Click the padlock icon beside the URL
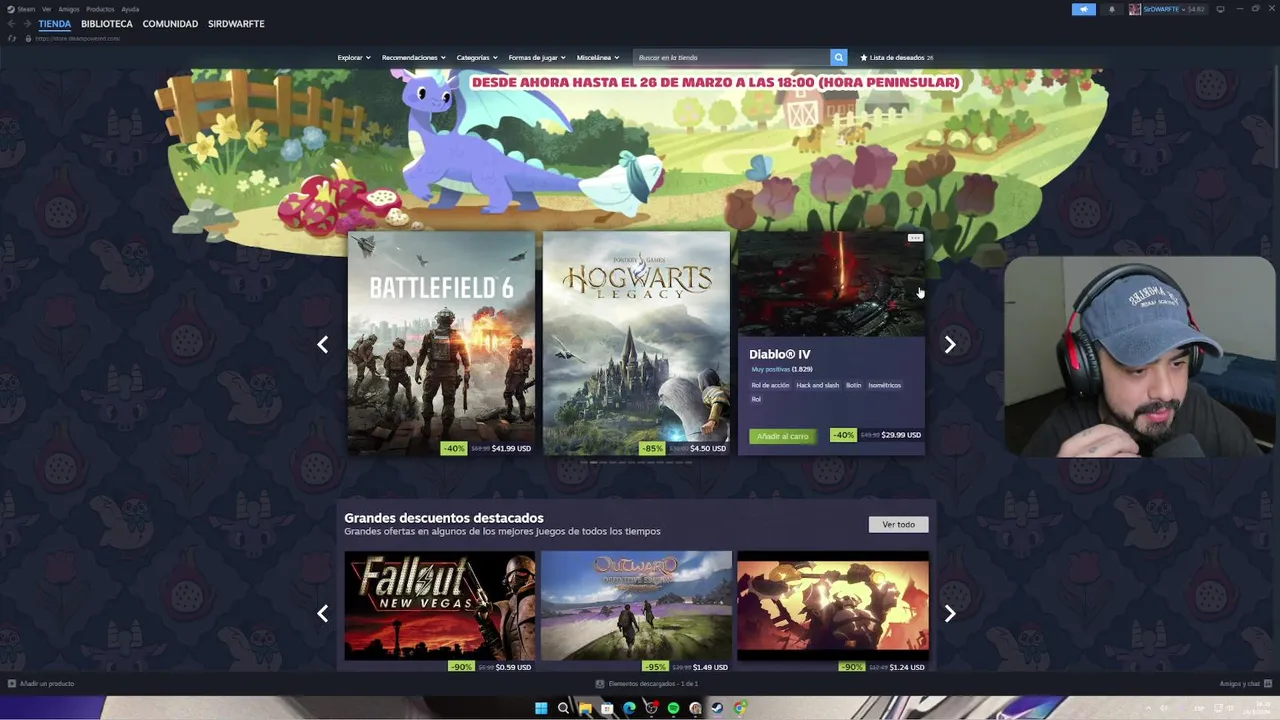This screenshot has width=1280, height=720. [28, 38]
